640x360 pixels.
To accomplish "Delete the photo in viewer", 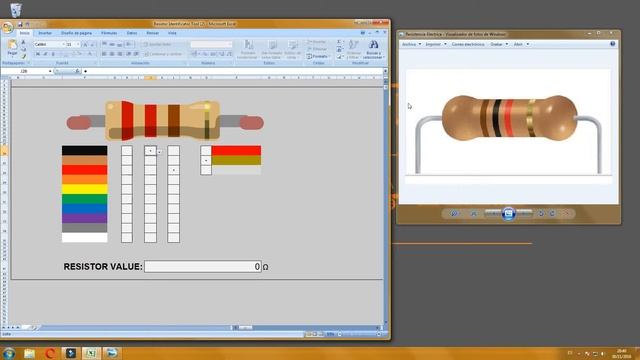I will tap(567, 213).
